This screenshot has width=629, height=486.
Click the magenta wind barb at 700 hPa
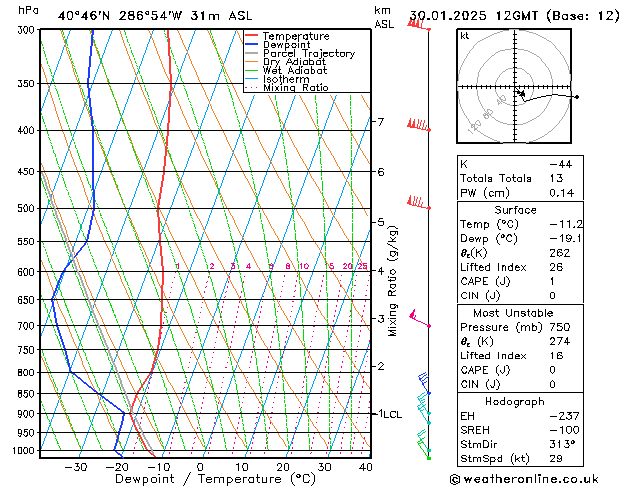tap(420, 319)
